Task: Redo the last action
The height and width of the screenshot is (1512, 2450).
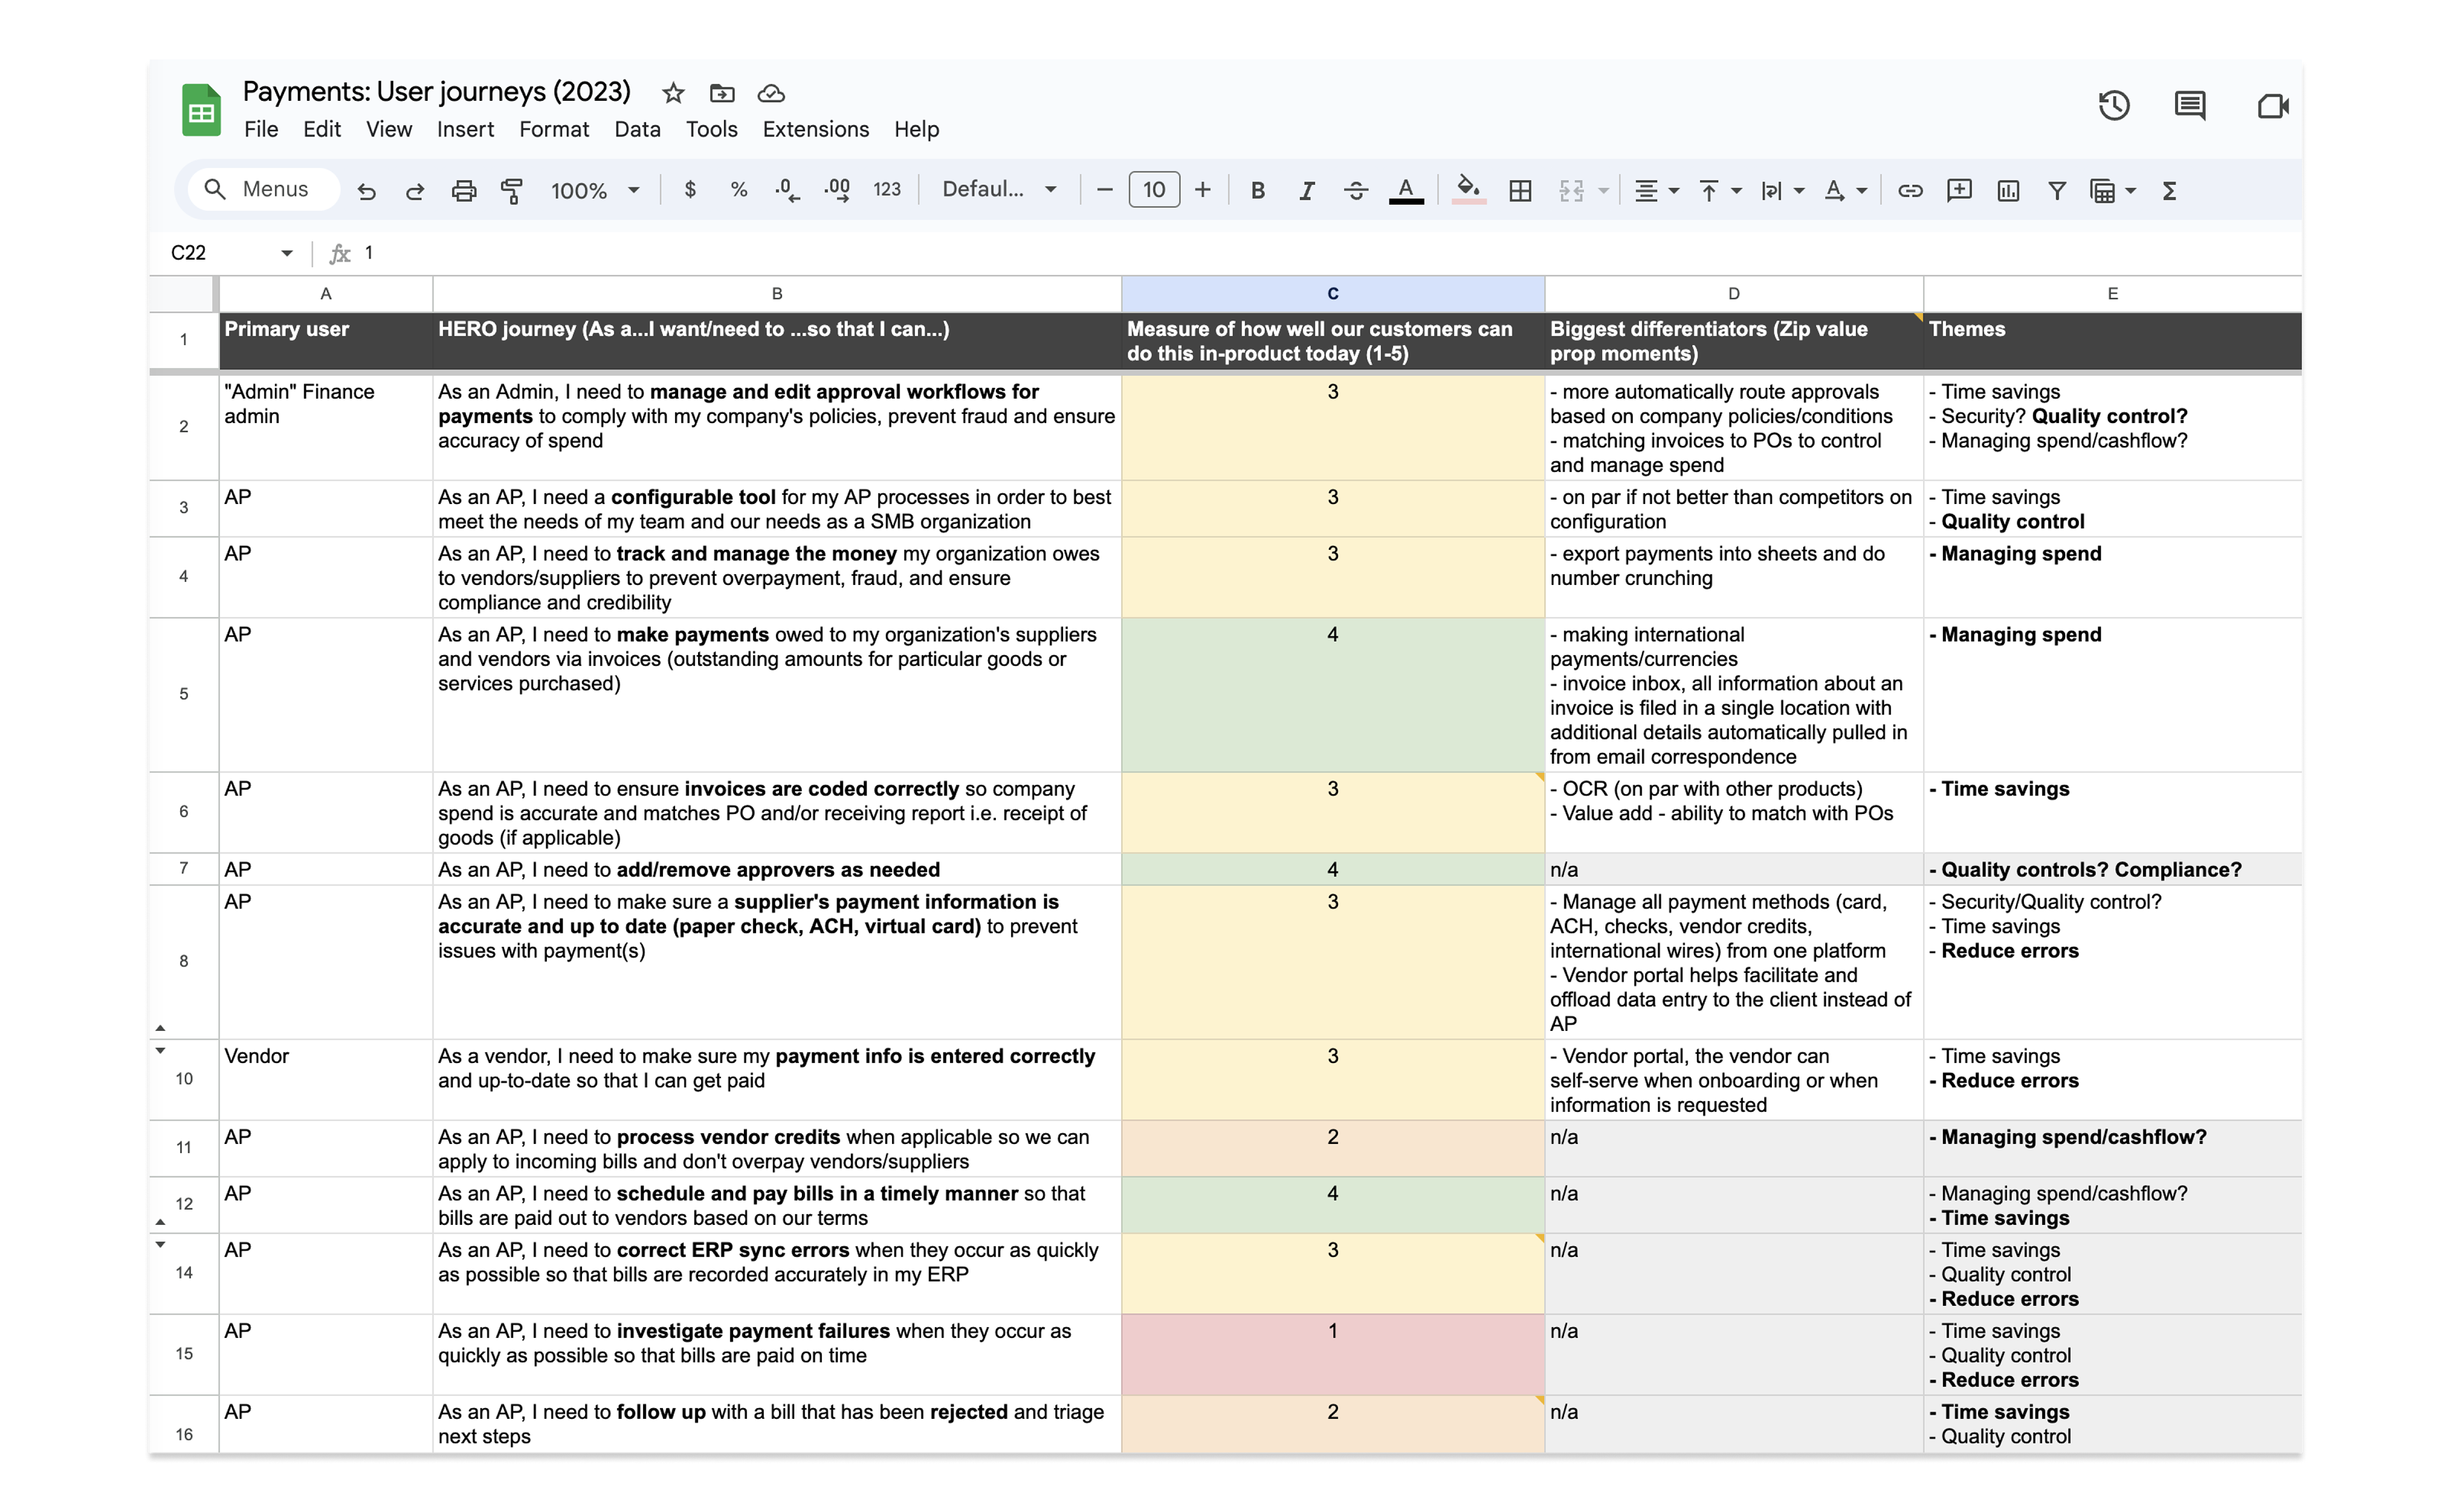Action: pyautogui.click(x=415, y=190)
